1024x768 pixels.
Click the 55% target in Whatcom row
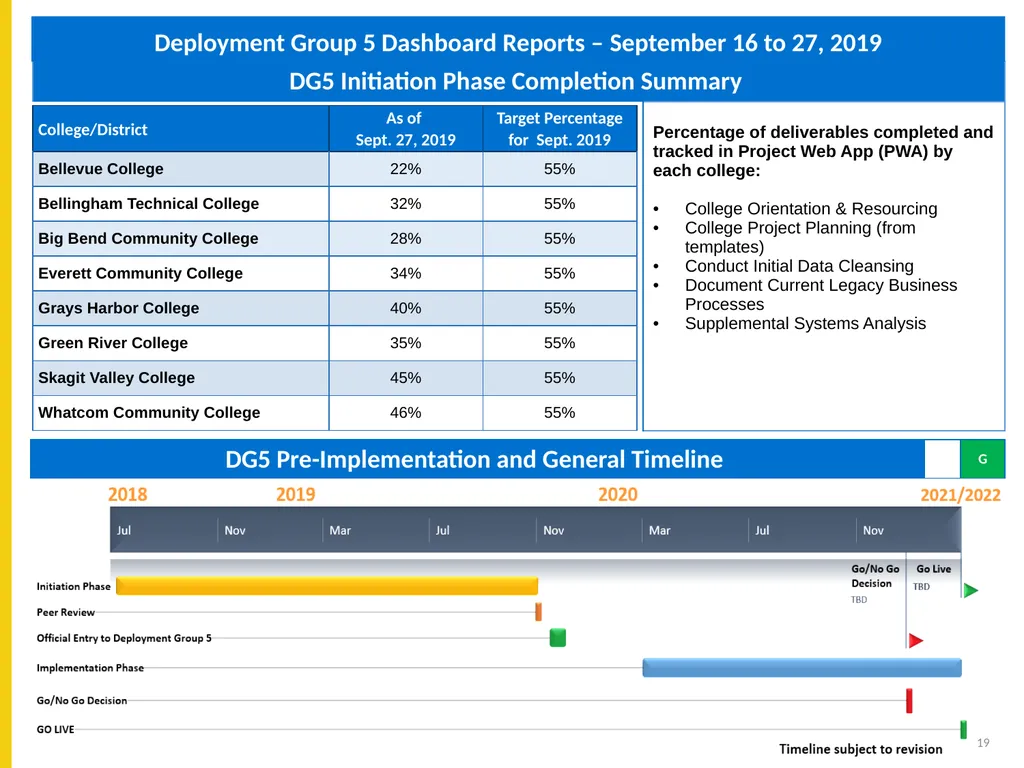[x=560, y=413]
